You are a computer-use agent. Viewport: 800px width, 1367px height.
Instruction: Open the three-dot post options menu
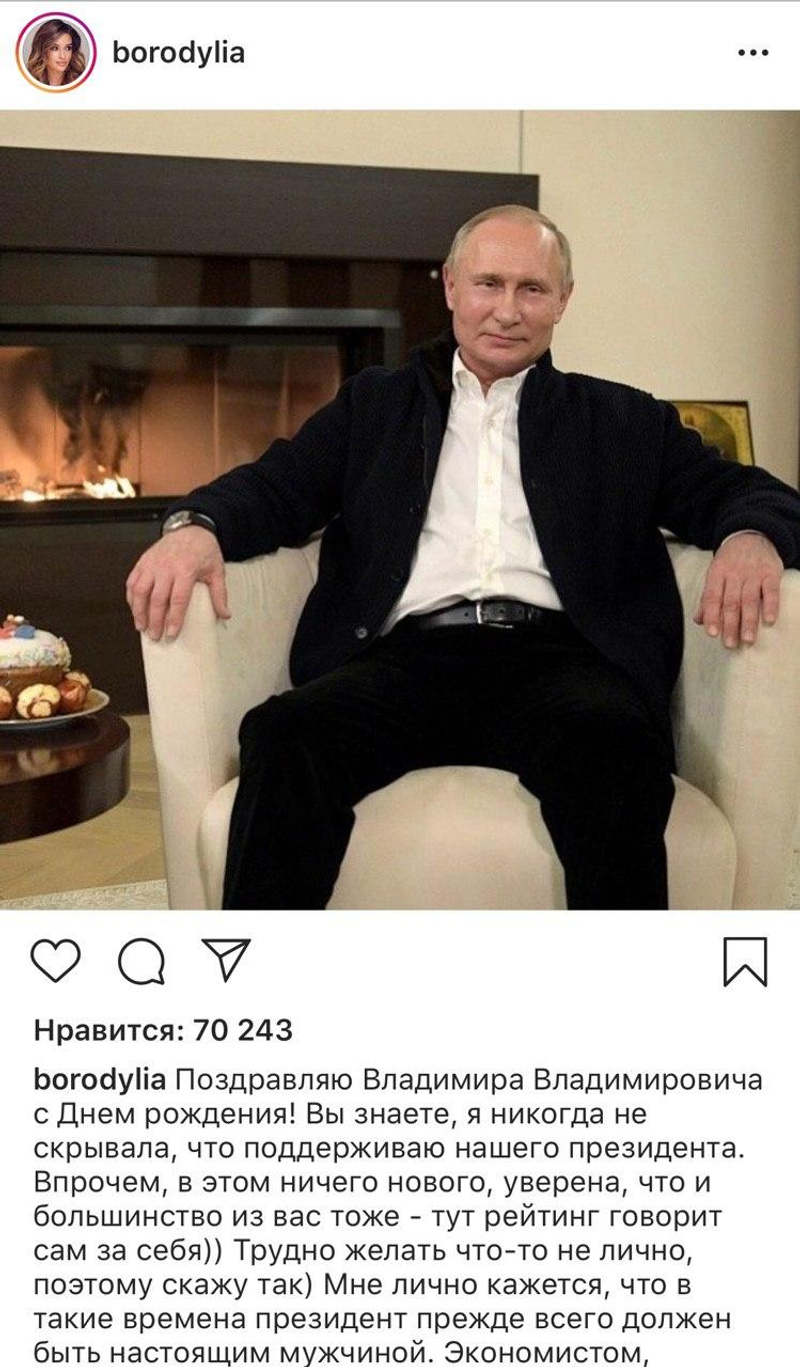752,52
